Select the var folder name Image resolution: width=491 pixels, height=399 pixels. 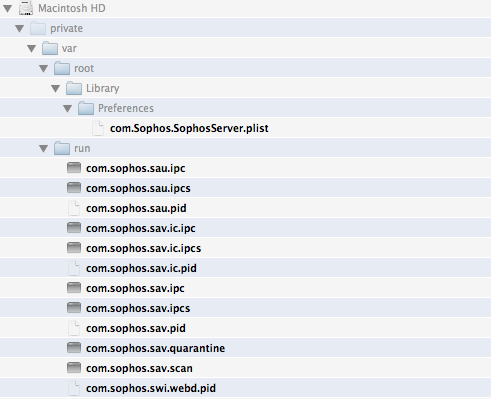coord(69,49)
